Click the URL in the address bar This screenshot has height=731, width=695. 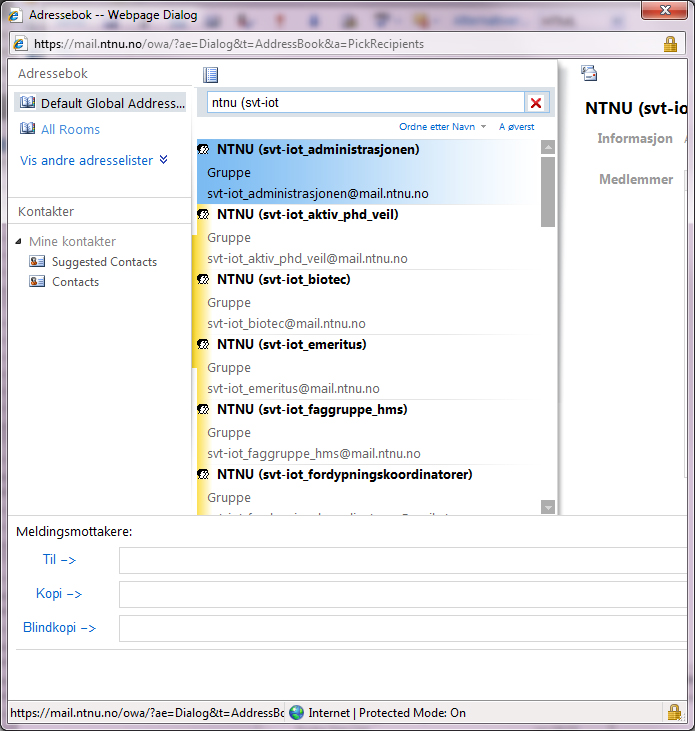click(x=229, y=44)
